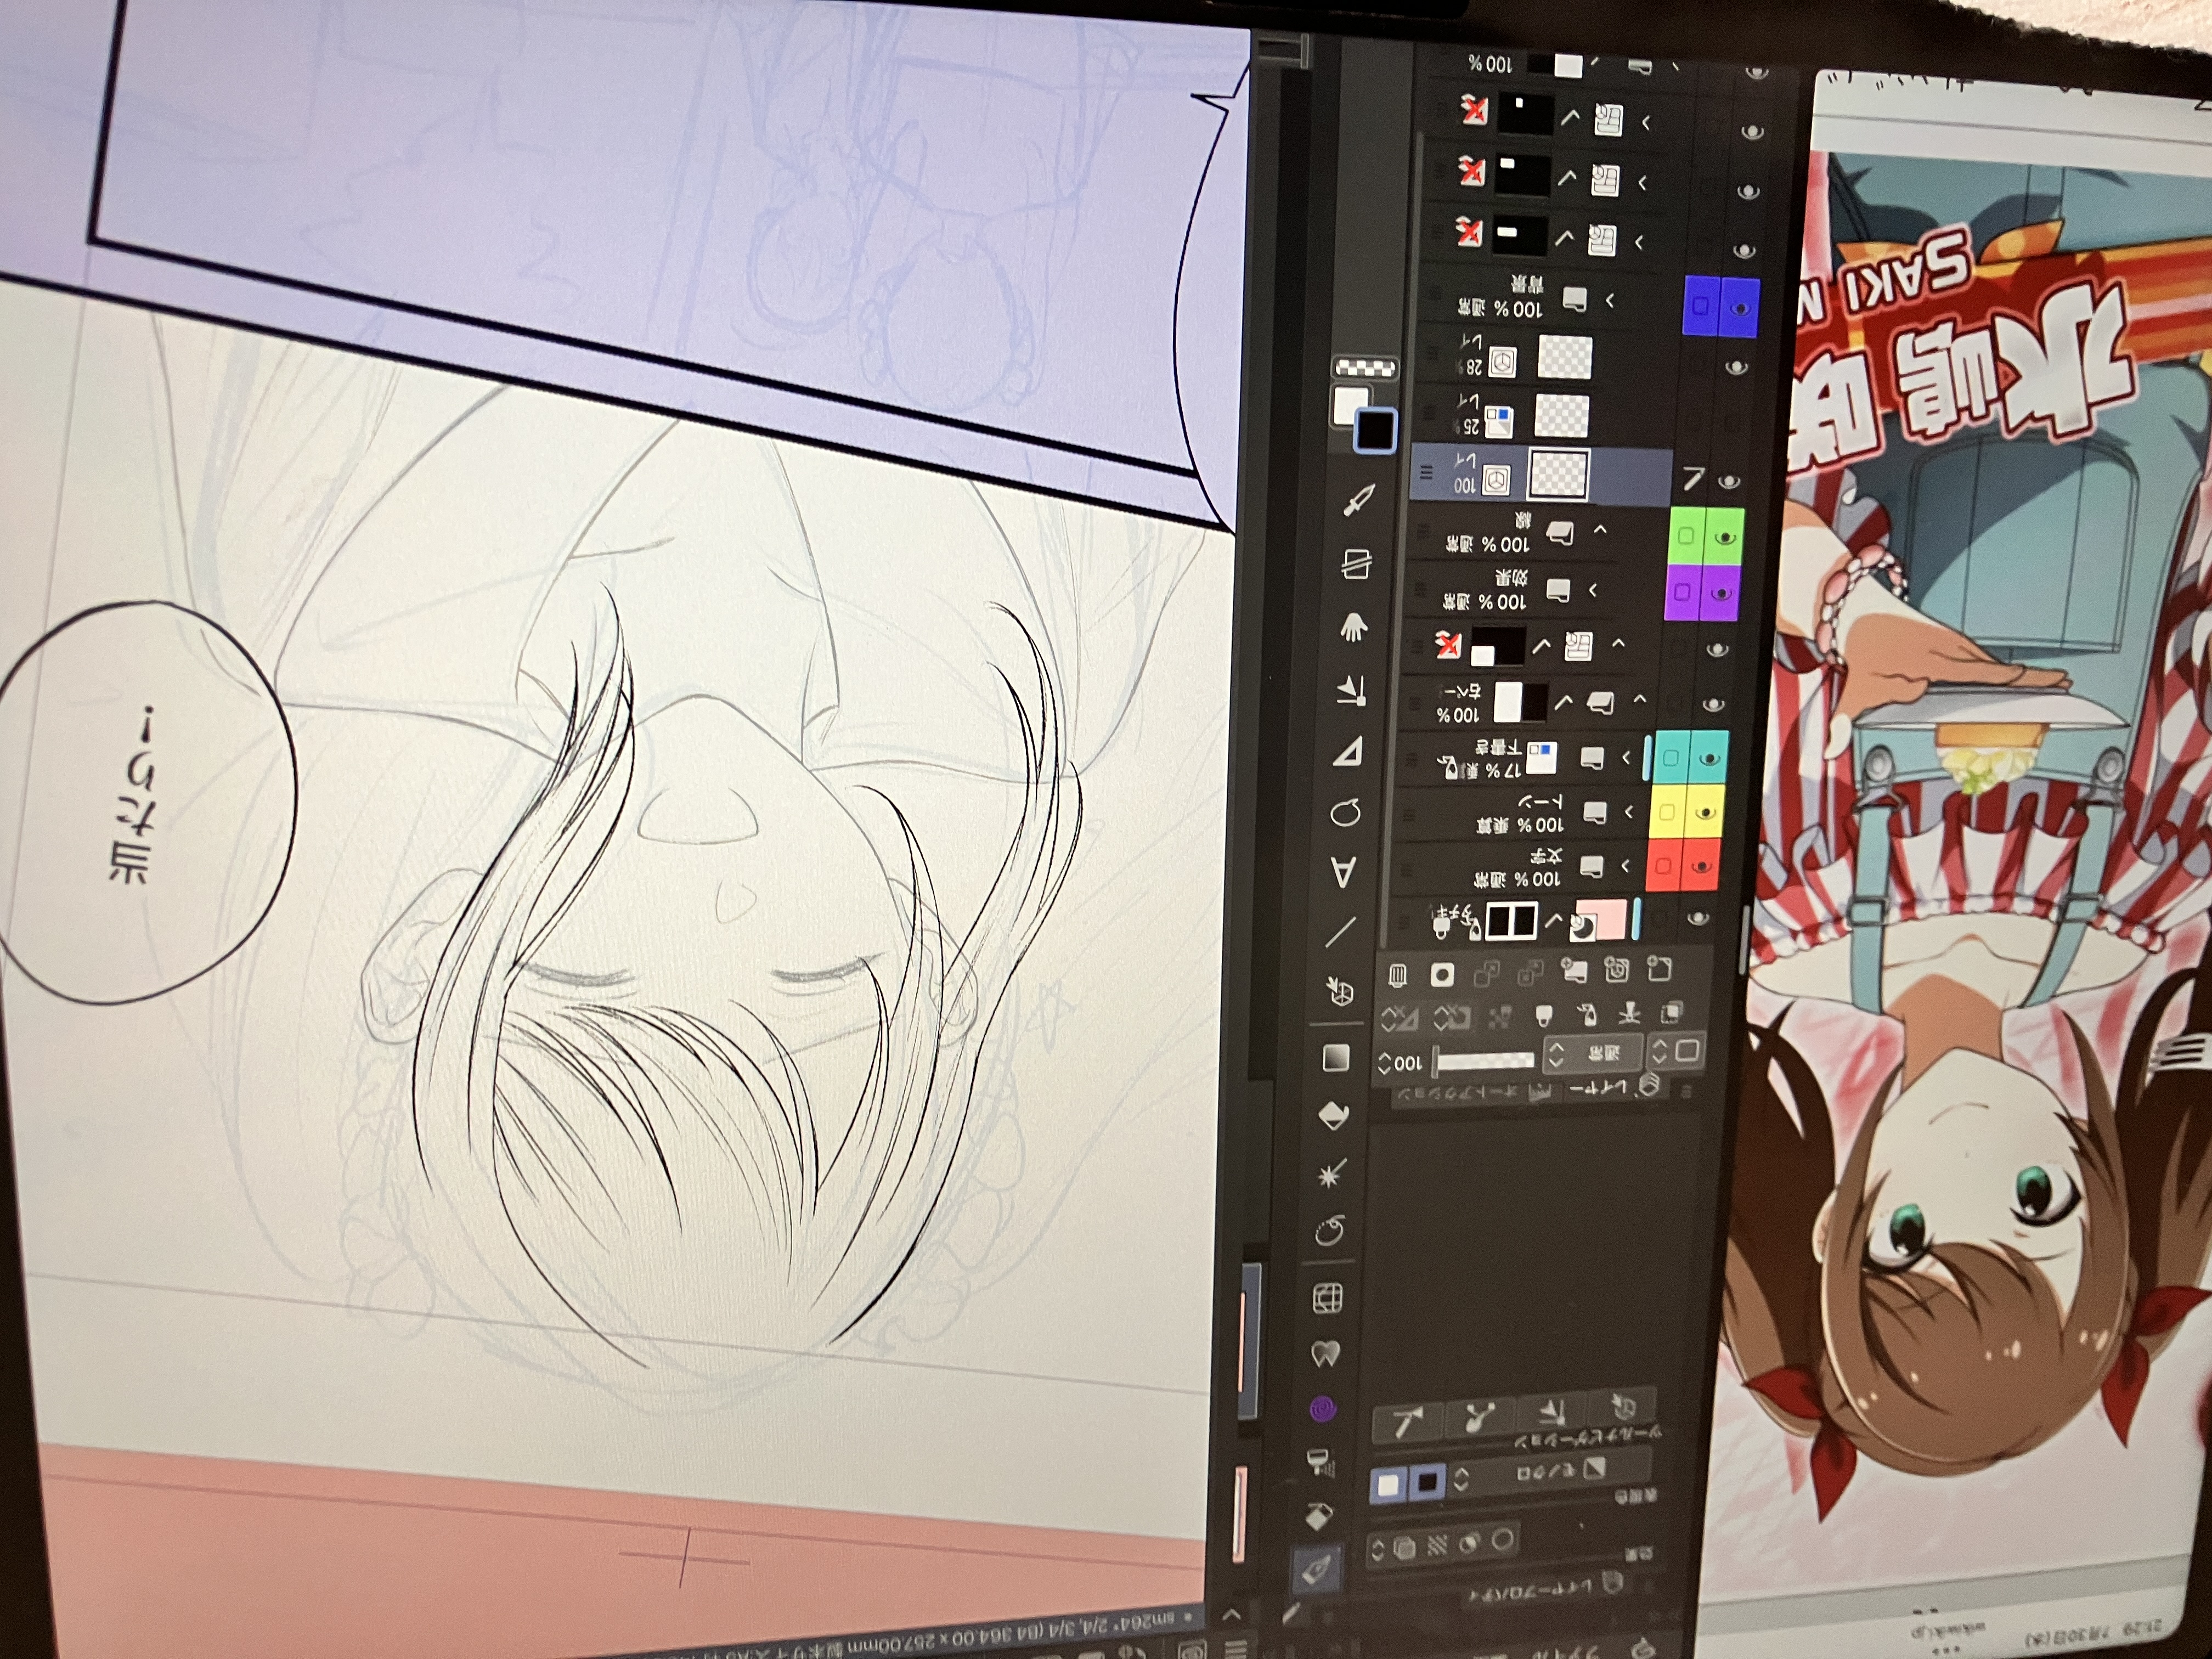
Task: Switch to the オートアクション tab
Action: (1470, 1094)
